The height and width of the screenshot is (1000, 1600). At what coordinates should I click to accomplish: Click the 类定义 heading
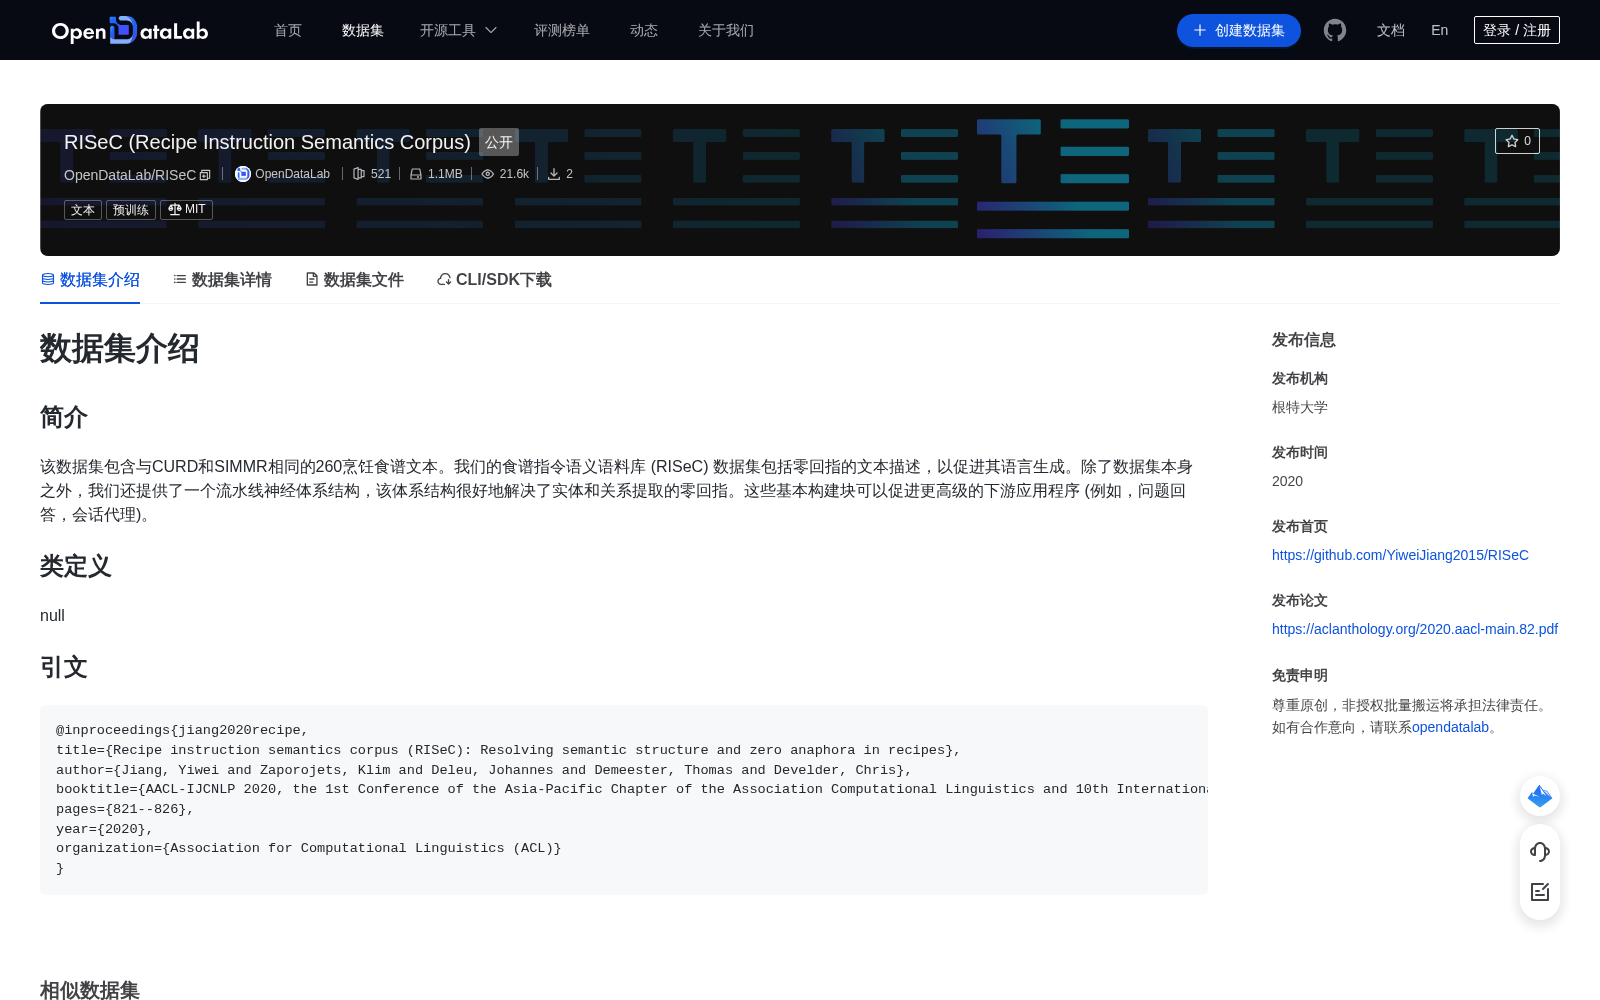[x=76, y=566]
